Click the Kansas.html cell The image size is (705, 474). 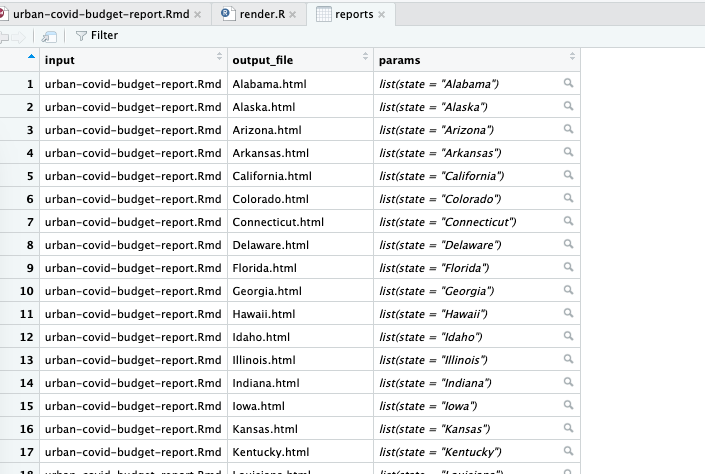click(300, 429)
